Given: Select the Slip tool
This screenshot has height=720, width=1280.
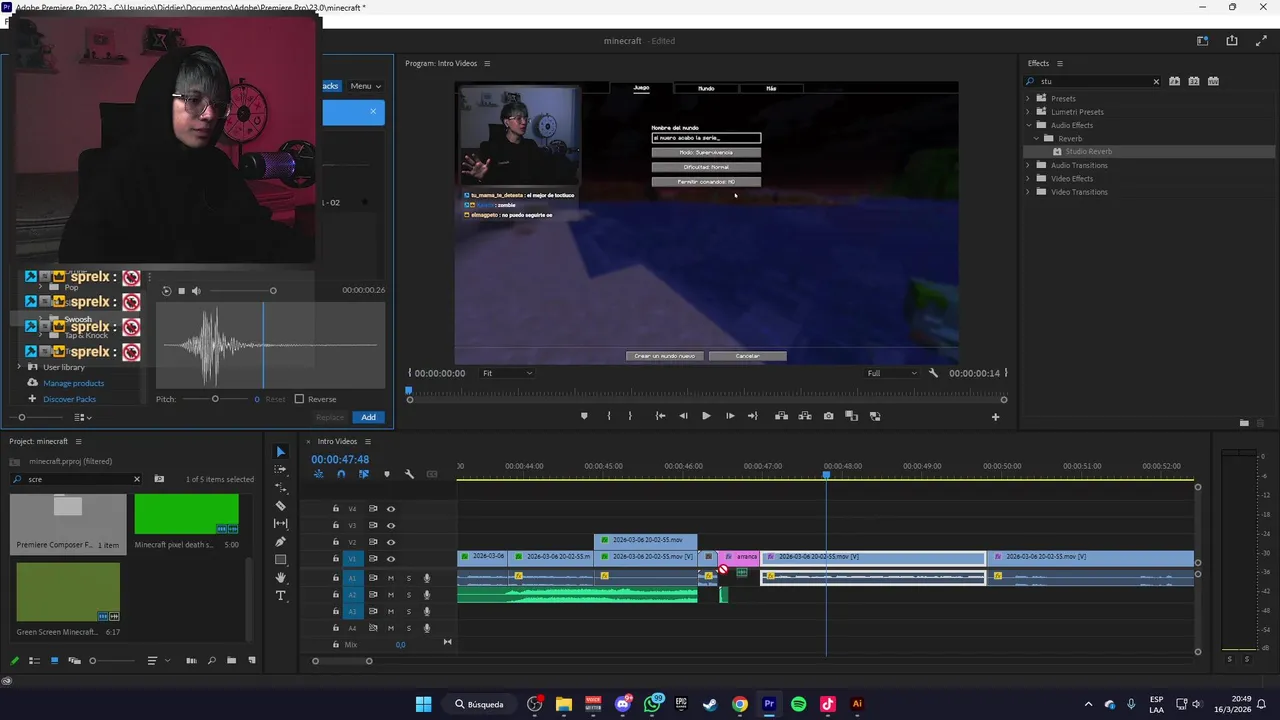Looking at the screenshot, I should tap(280, 524).
